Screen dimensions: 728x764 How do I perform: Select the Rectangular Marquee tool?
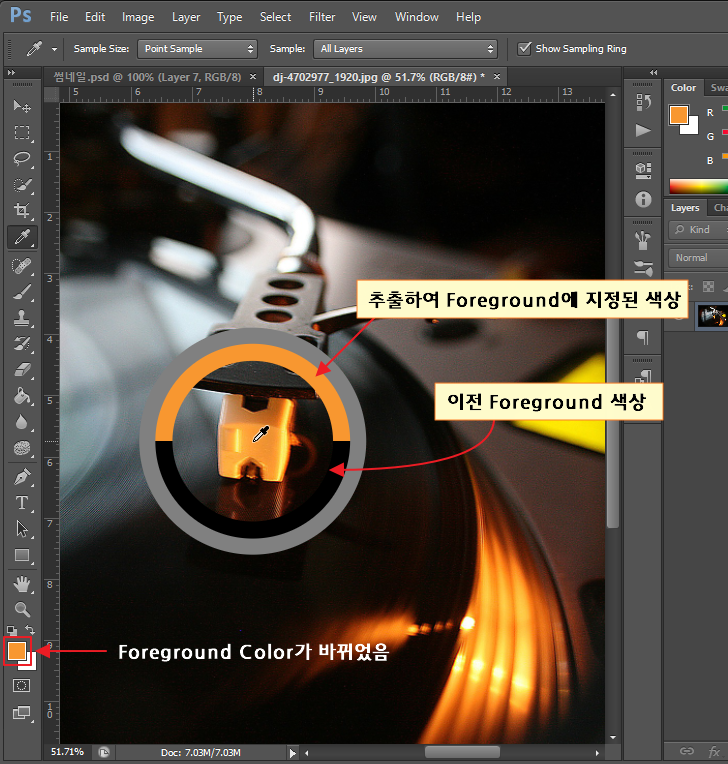[21, 133]
